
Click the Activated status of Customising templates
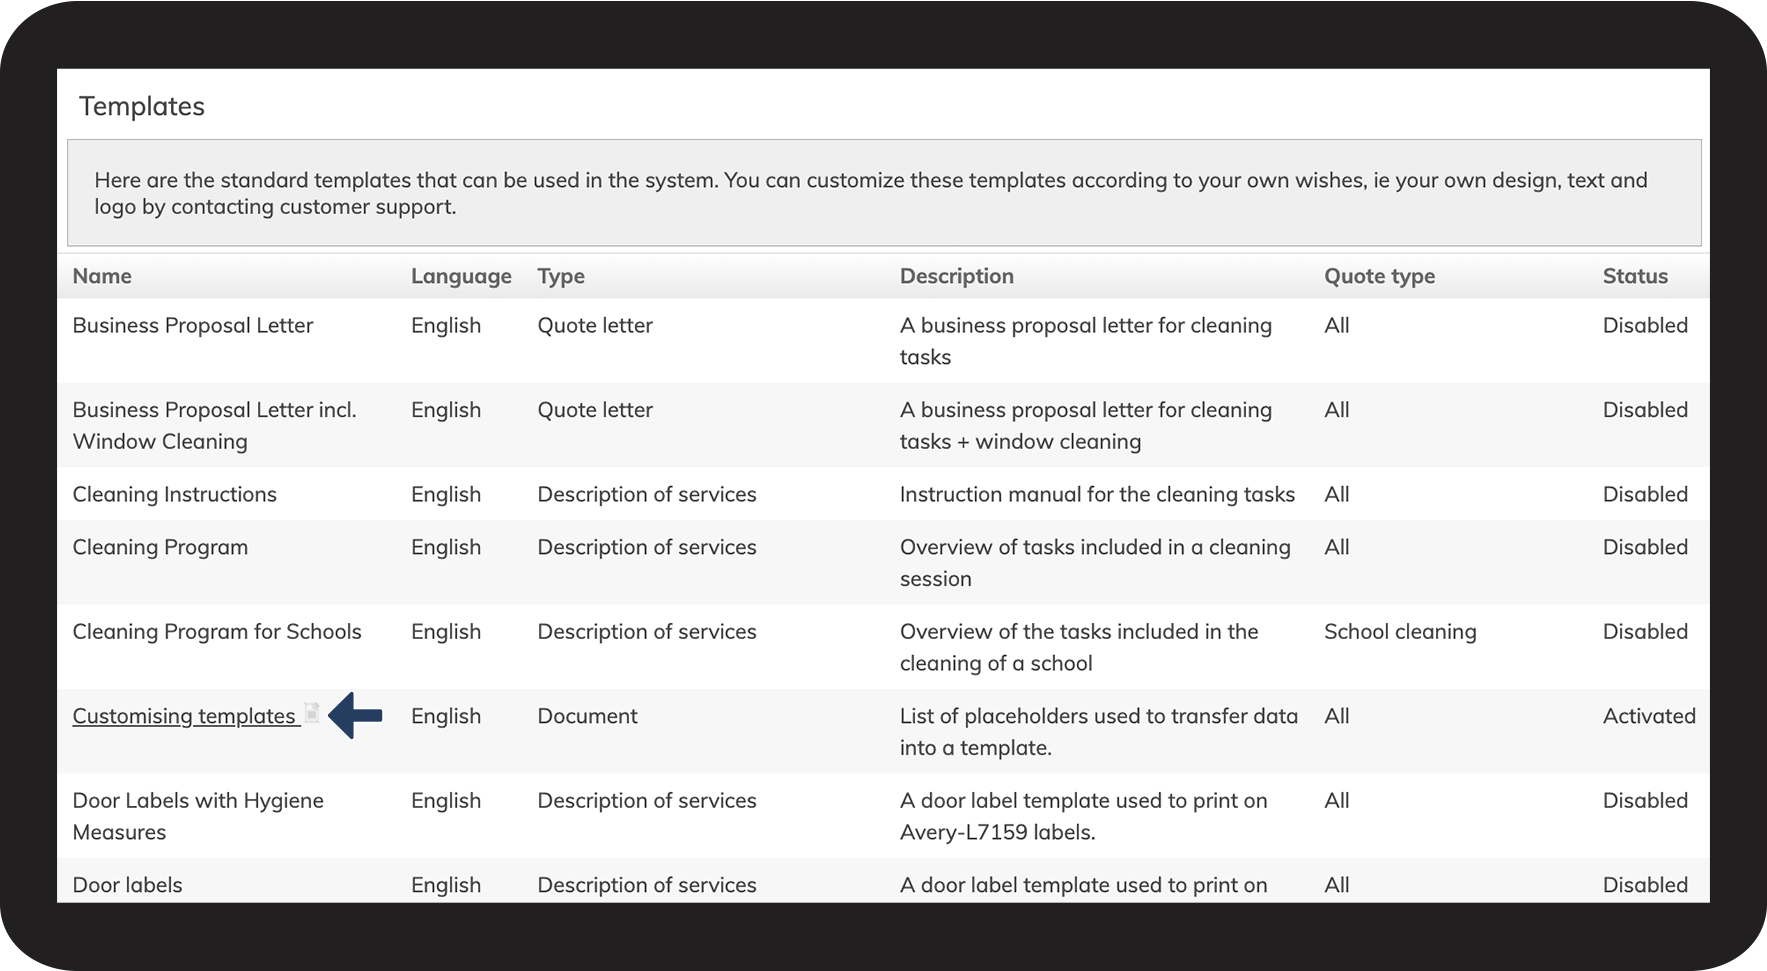coord(1648,717)
